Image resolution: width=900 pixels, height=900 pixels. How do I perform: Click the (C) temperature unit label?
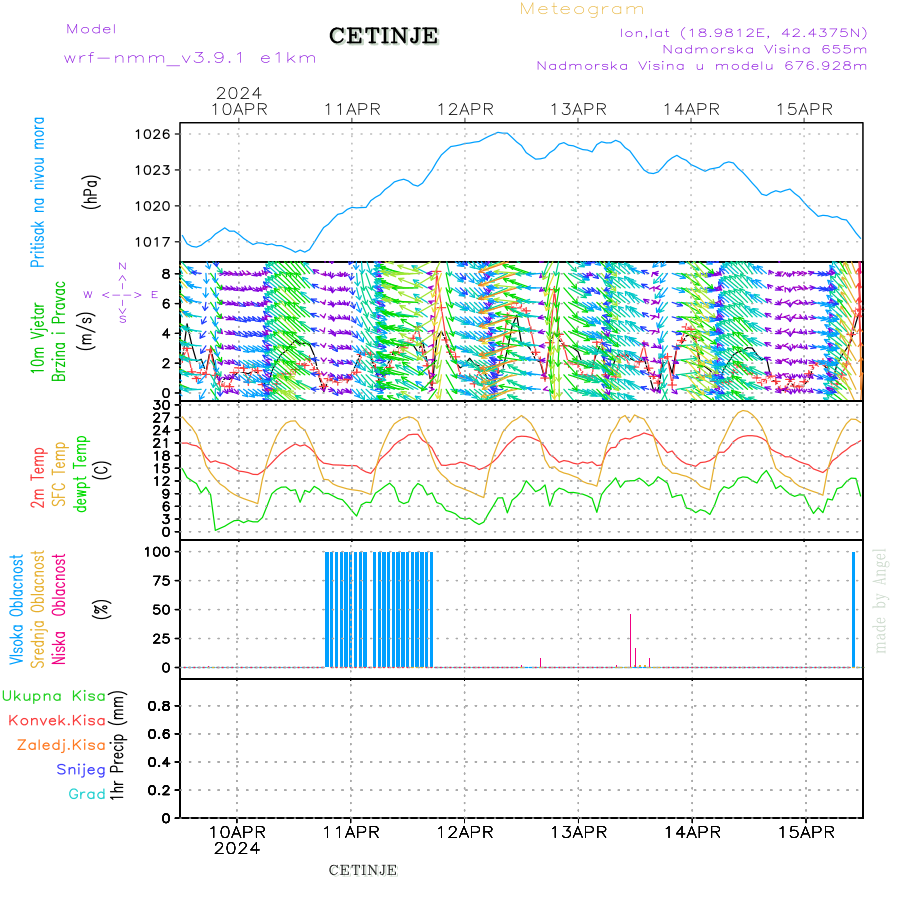(103, 470)
